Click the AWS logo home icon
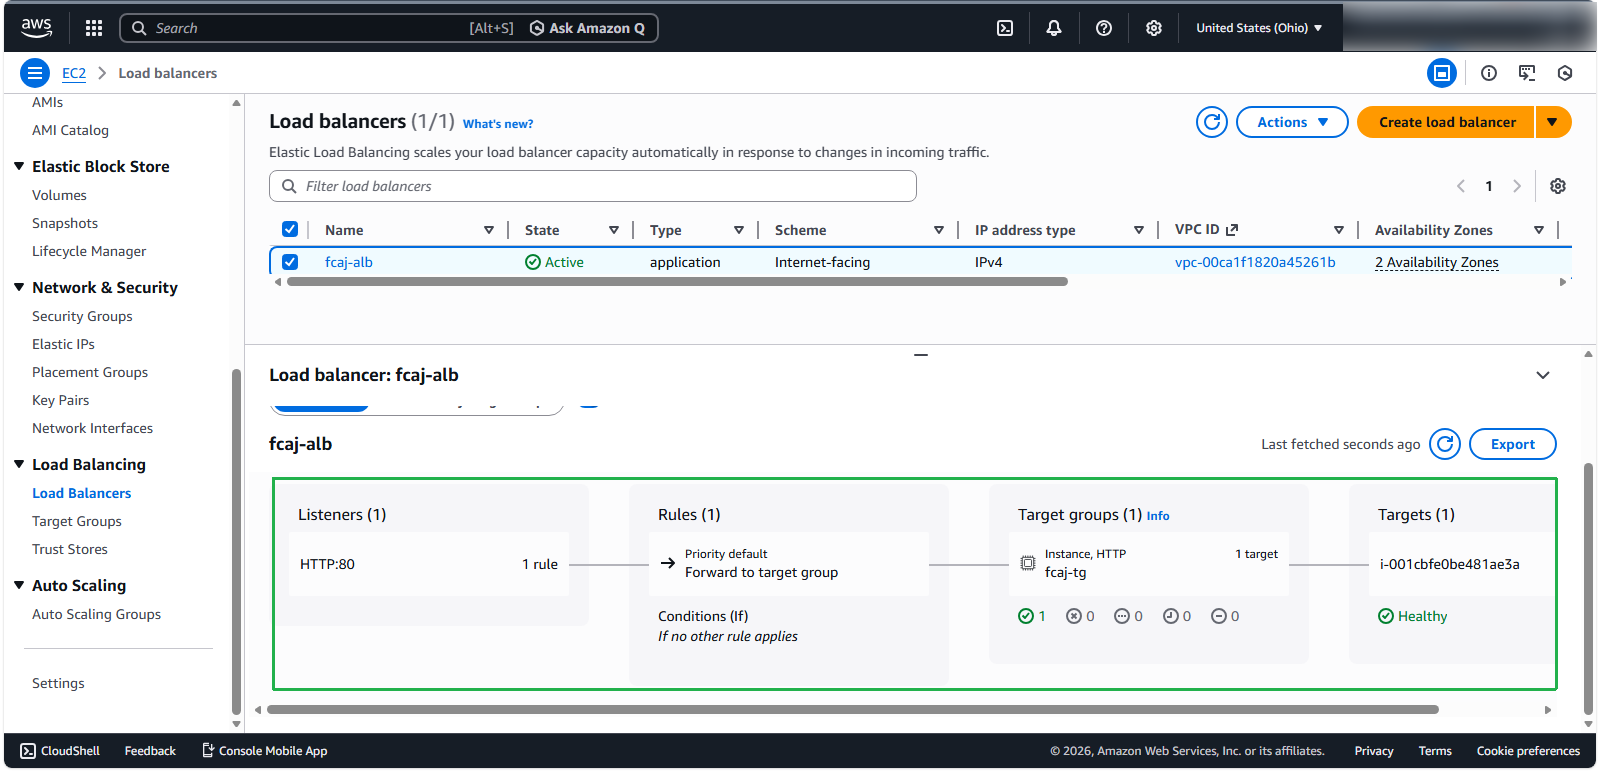 pos(37,28)
